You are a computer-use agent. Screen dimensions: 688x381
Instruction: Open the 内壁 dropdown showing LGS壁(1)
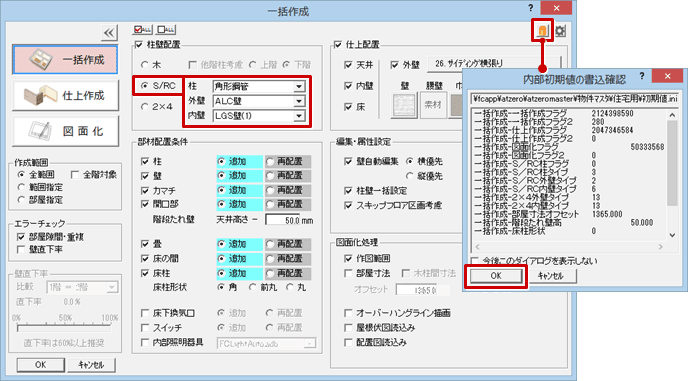tap(258, 116)
